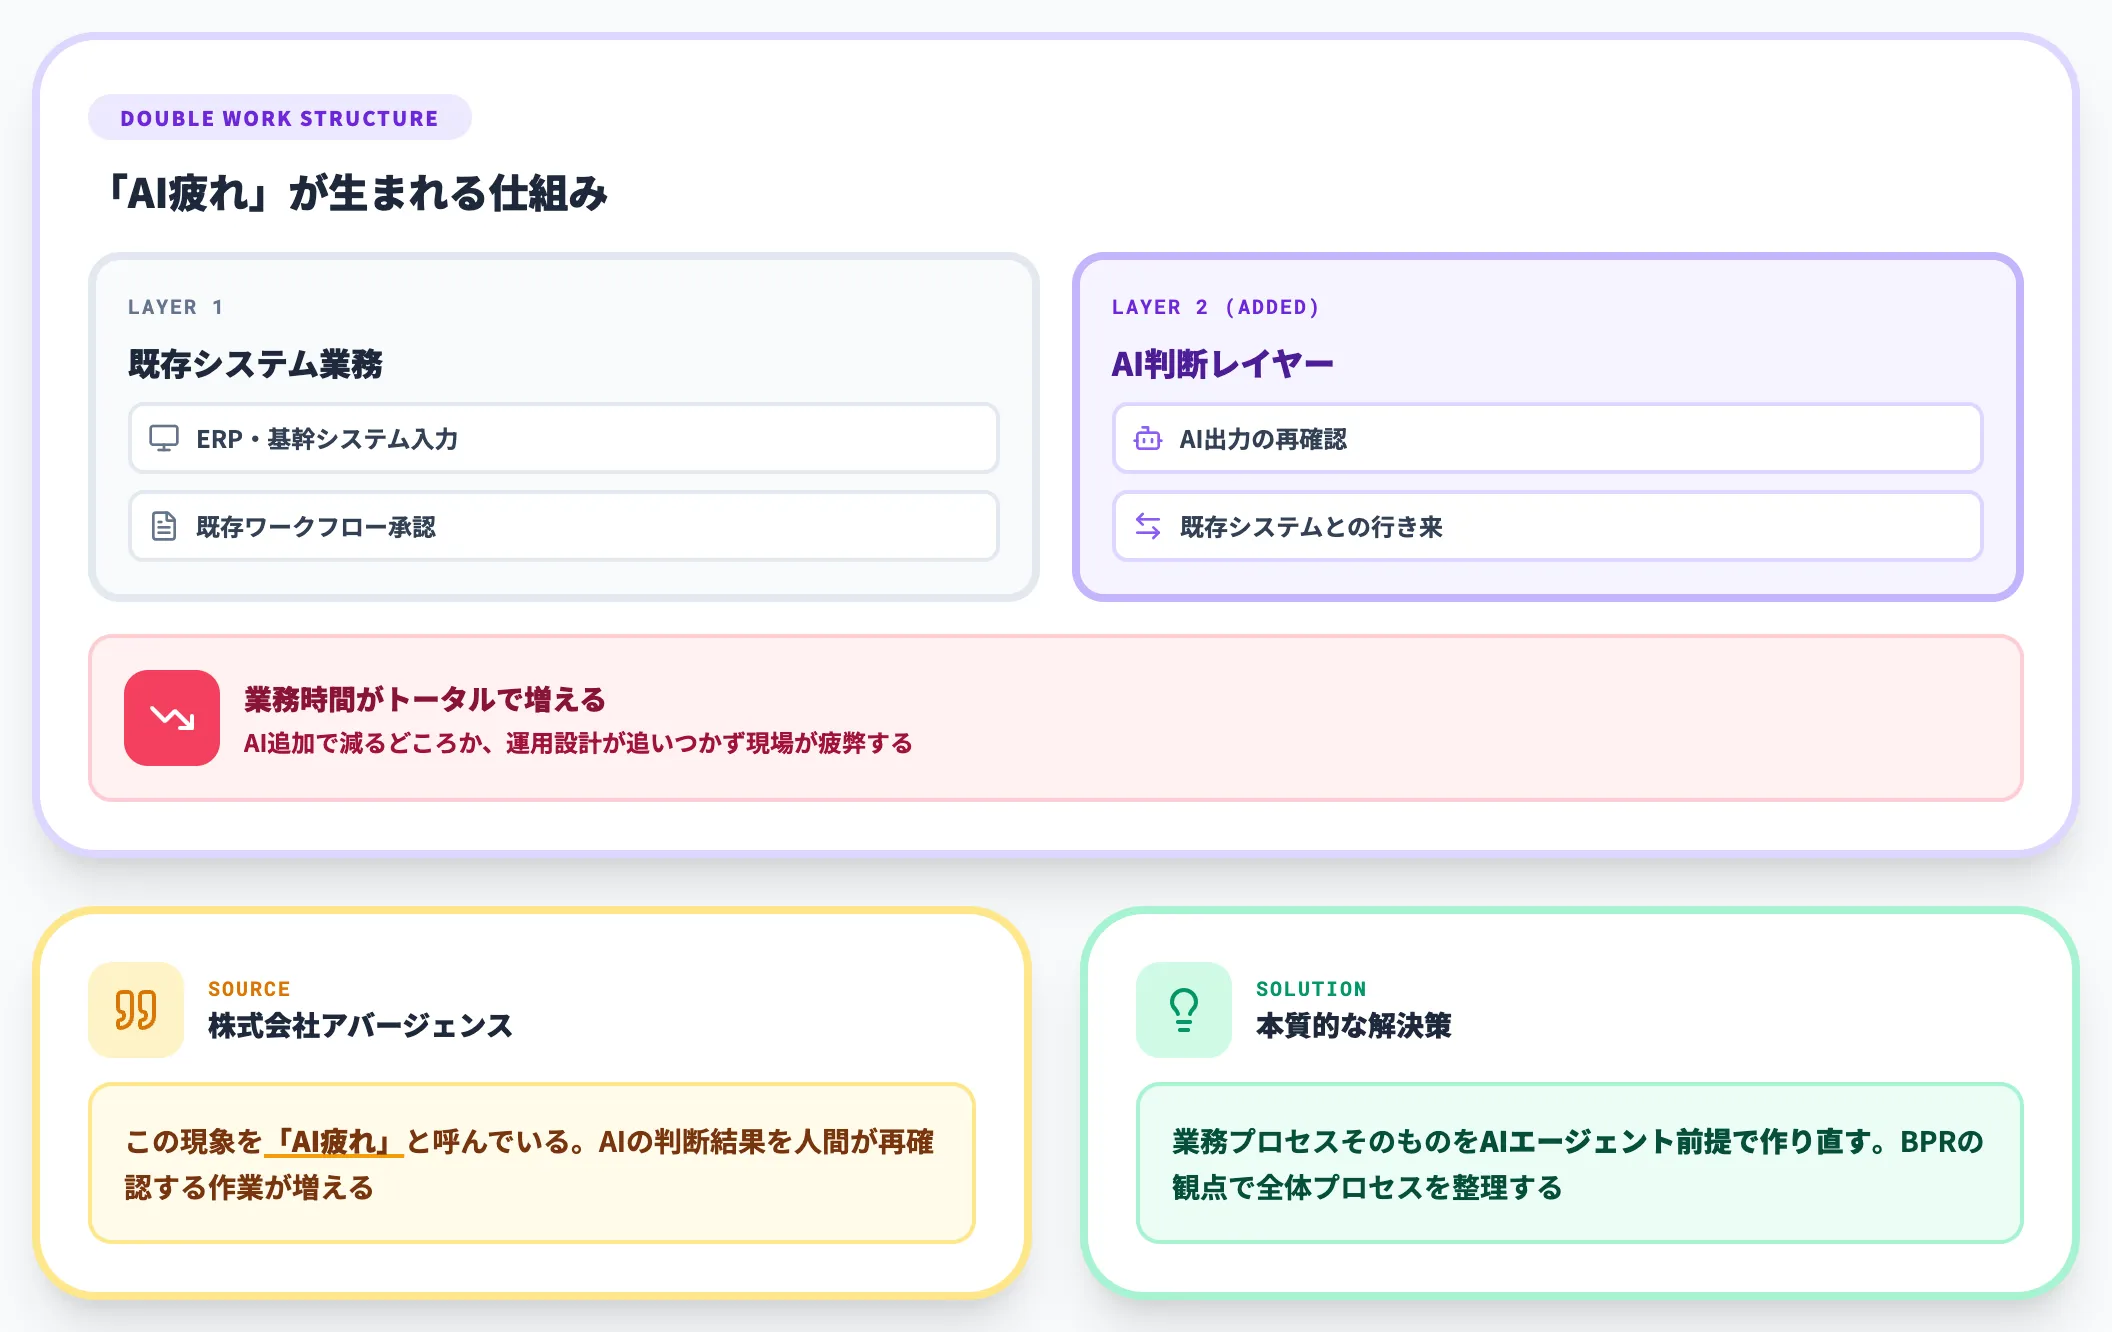Screen dimensions: 2112x1332
Task: Click the heading 「AI疲れ」が生まれる仕組み
Action: [356, 193]
